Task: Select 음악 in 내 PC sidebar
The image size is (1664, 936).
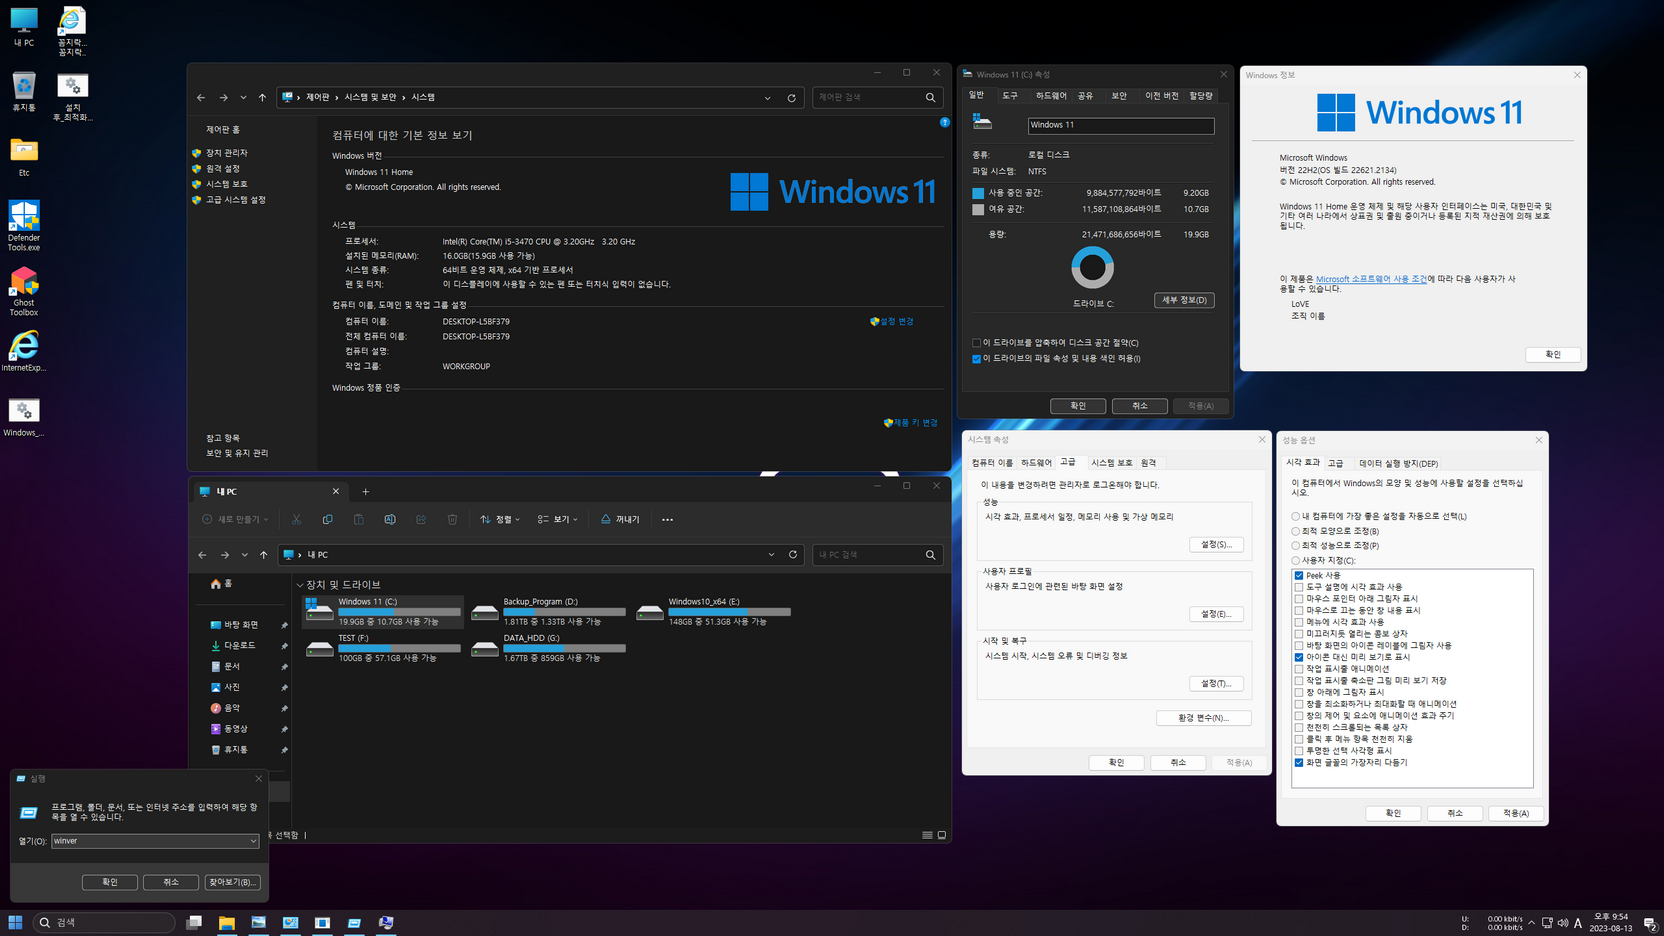Action: tap(225, 708)
